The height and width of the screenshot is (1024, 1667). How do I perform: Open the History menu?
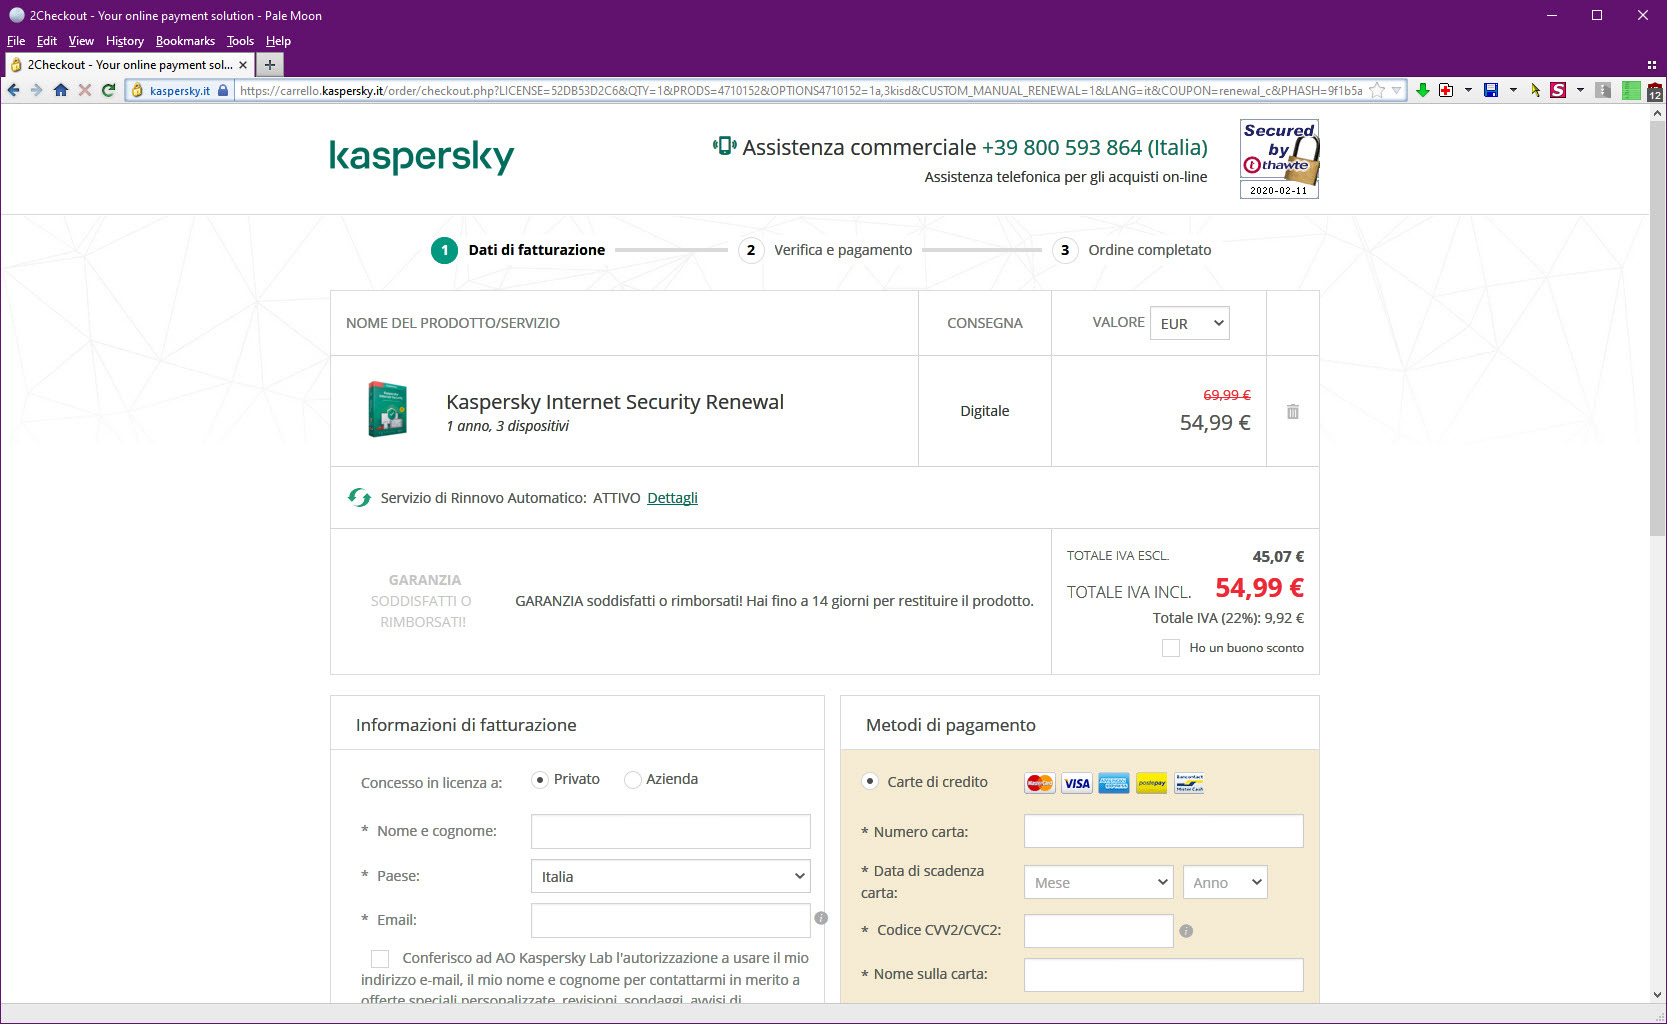(x=125, y=41)
